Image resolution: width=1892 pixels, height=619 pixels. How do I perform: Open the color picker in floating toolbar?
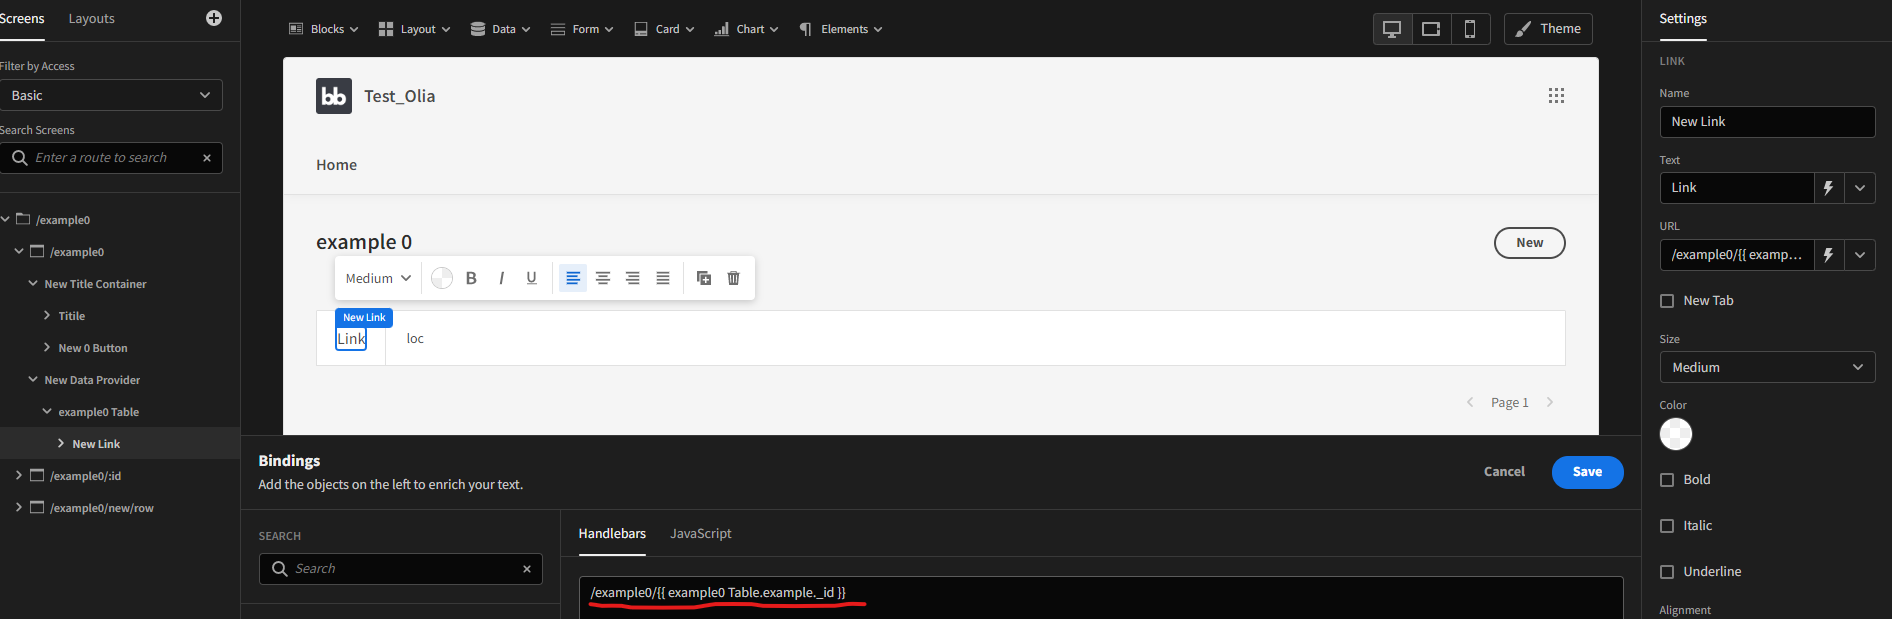point(442,278)
